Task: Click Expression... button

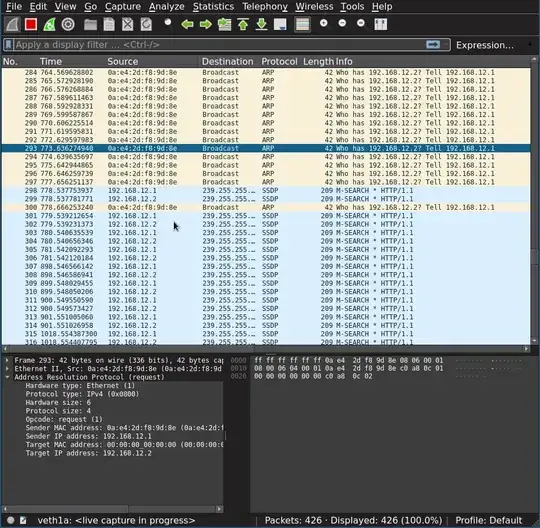Action: click(x=485, y=45)
